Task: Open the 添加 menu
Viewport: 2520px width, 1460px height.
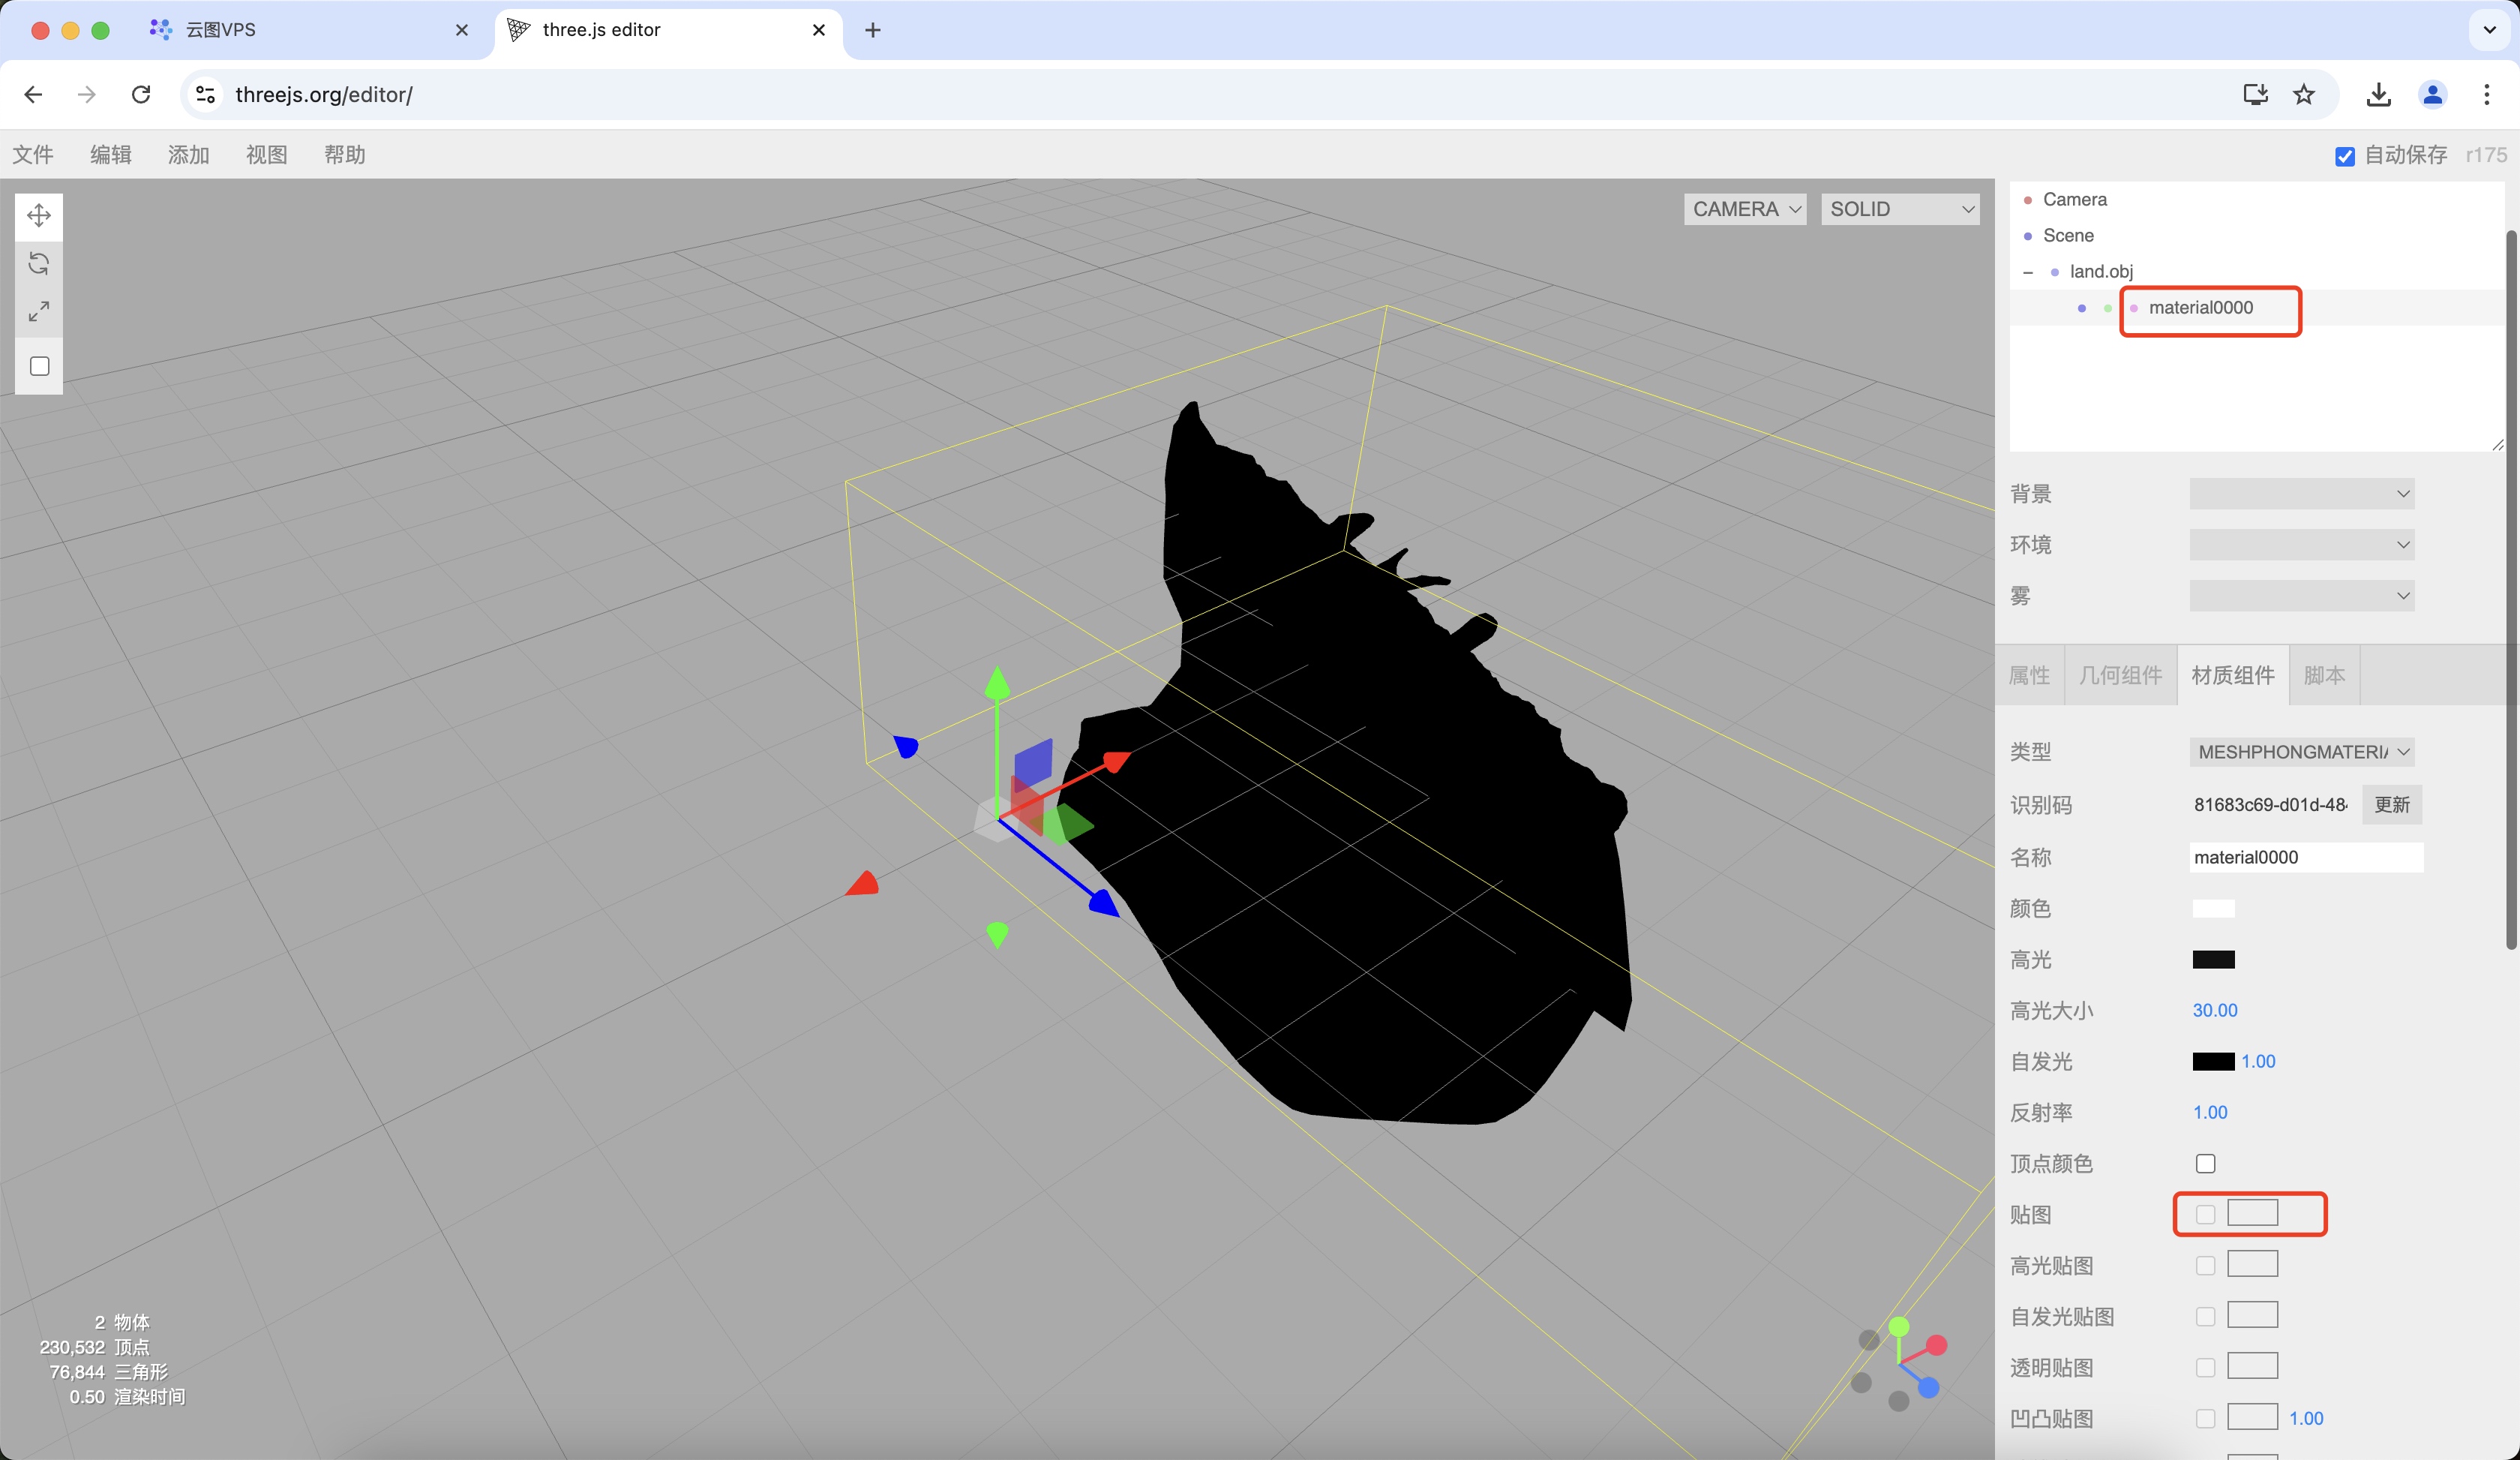Action: 189,154
